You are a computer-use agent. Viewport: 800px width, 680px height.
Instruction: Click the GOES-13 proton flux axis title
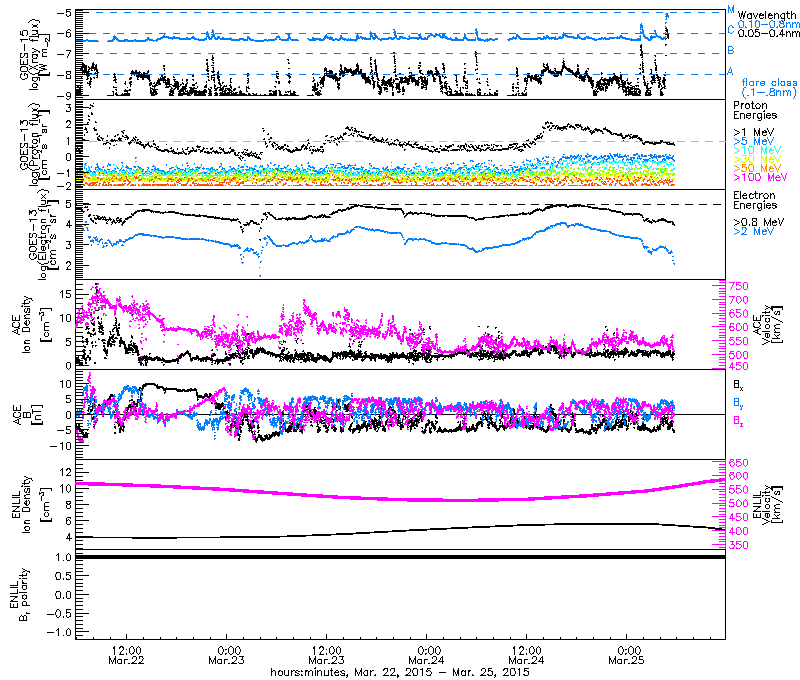35,144
